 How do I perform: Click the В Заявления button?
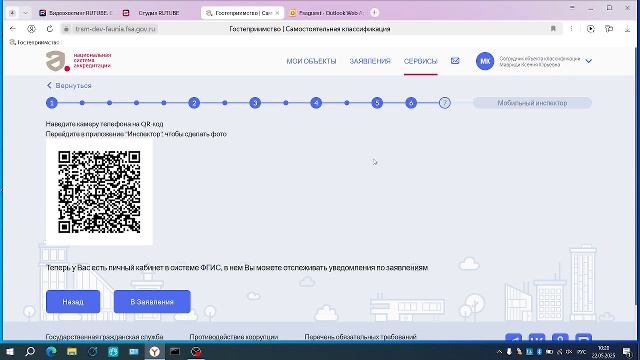[x=152, y=302]
